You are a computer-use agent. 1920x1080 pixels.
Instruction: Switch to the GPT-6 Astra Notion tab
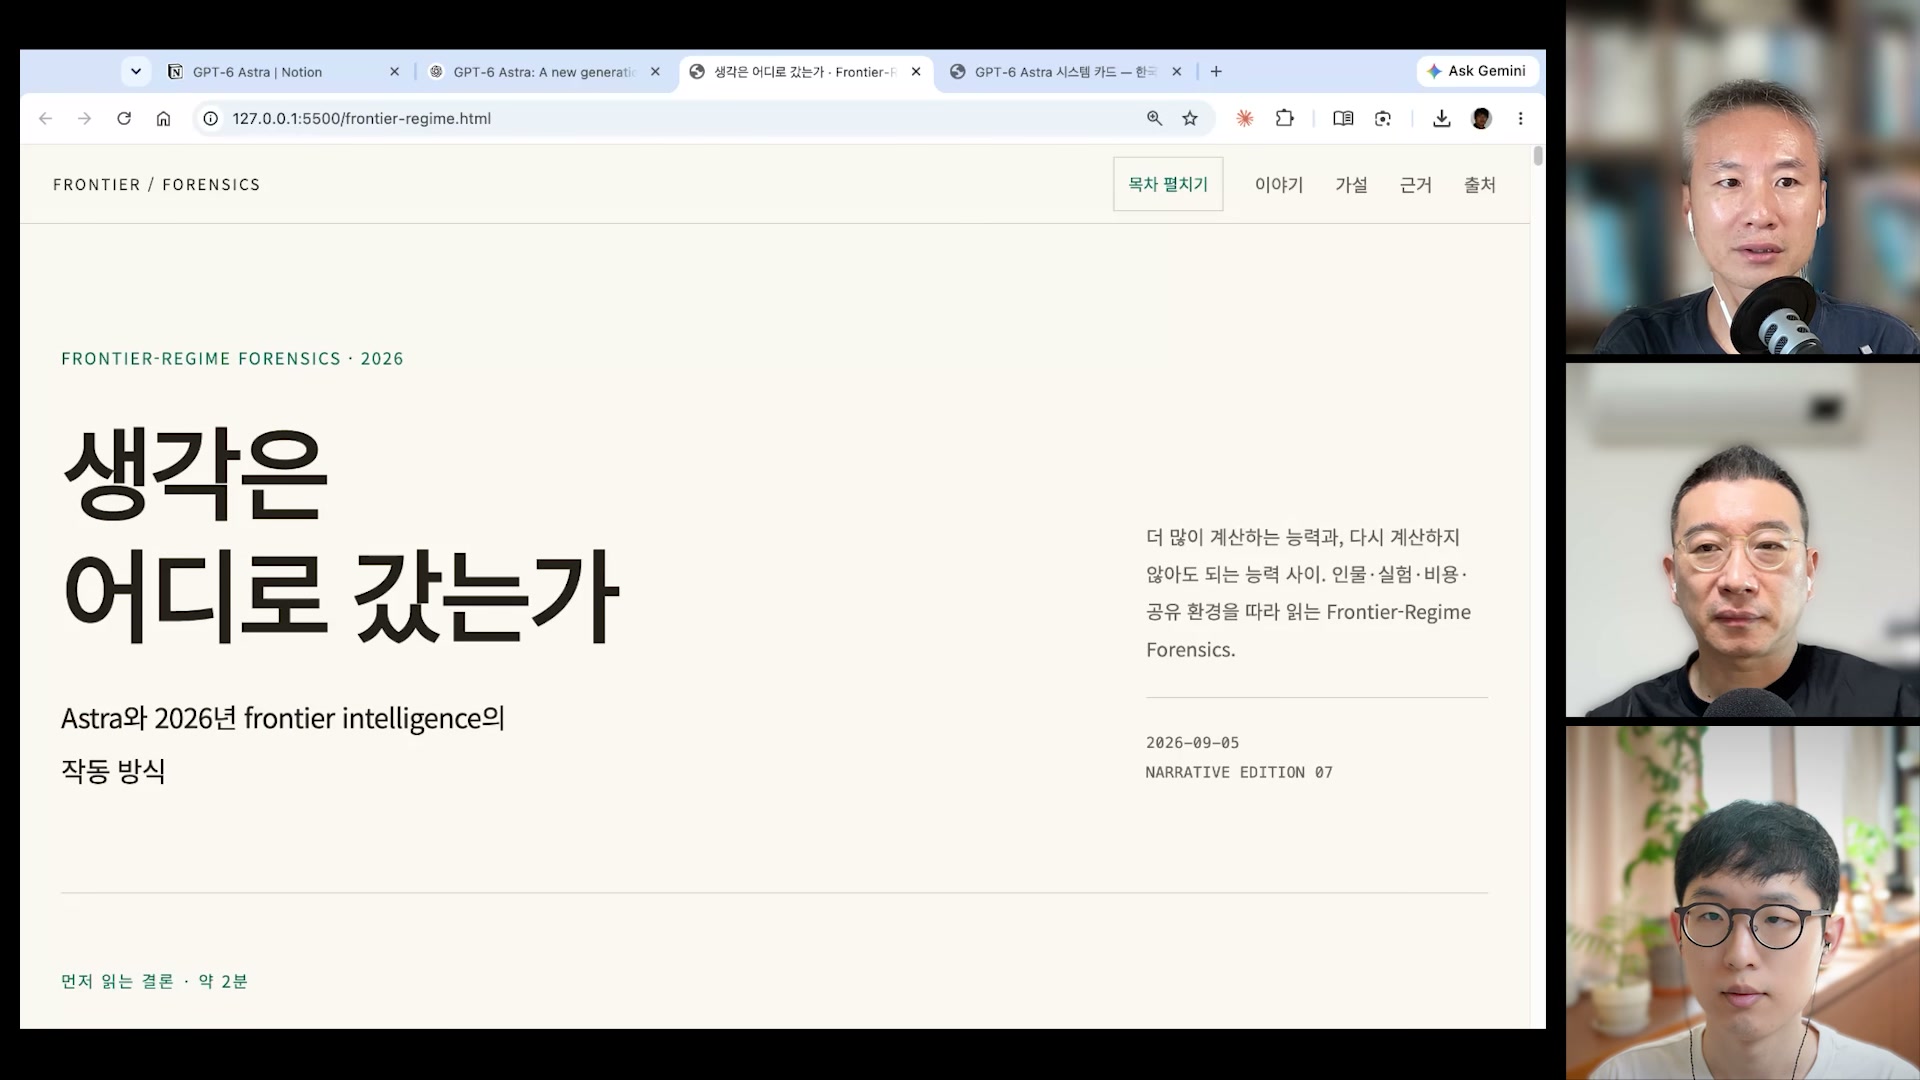point(284,72)
